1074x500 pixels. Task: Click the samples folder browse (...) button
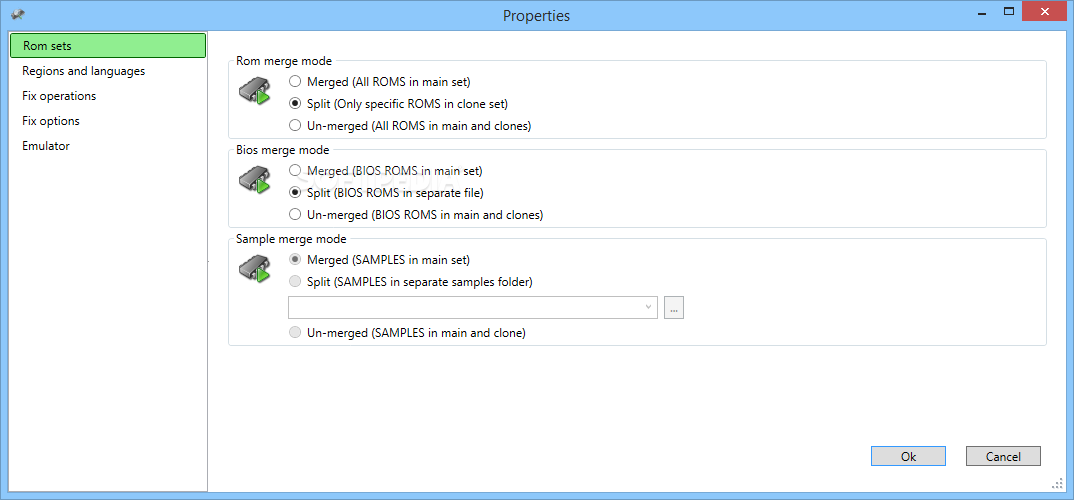[674, 308]
